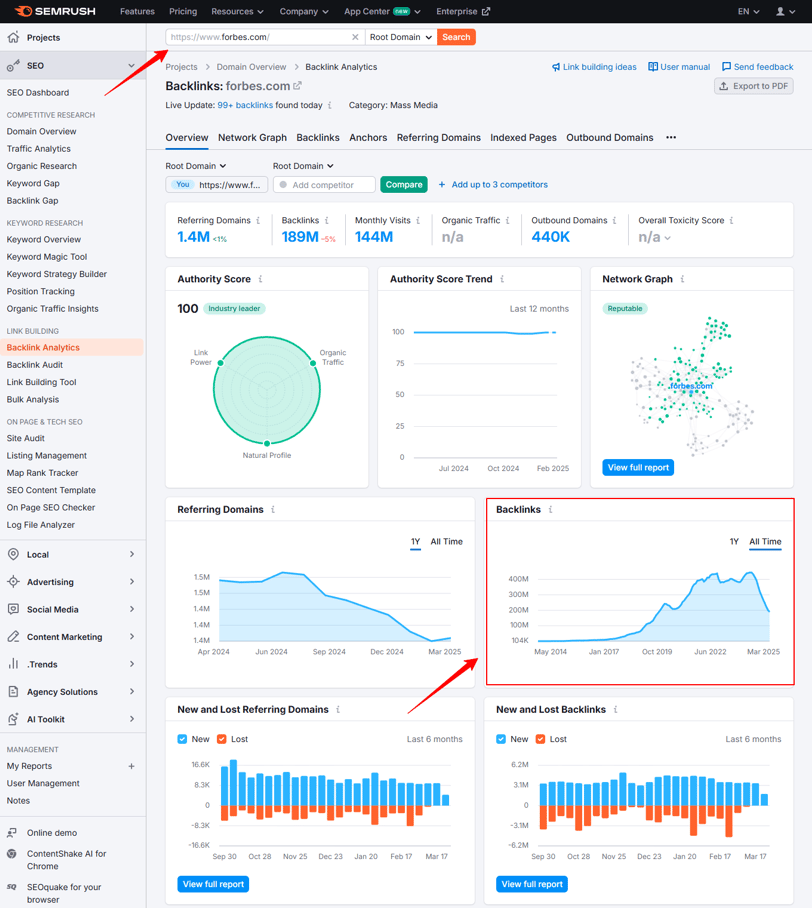This screenshot has width=812, height=908.
Task: Click the Semrush logo
Action: [x=55, y=11]
